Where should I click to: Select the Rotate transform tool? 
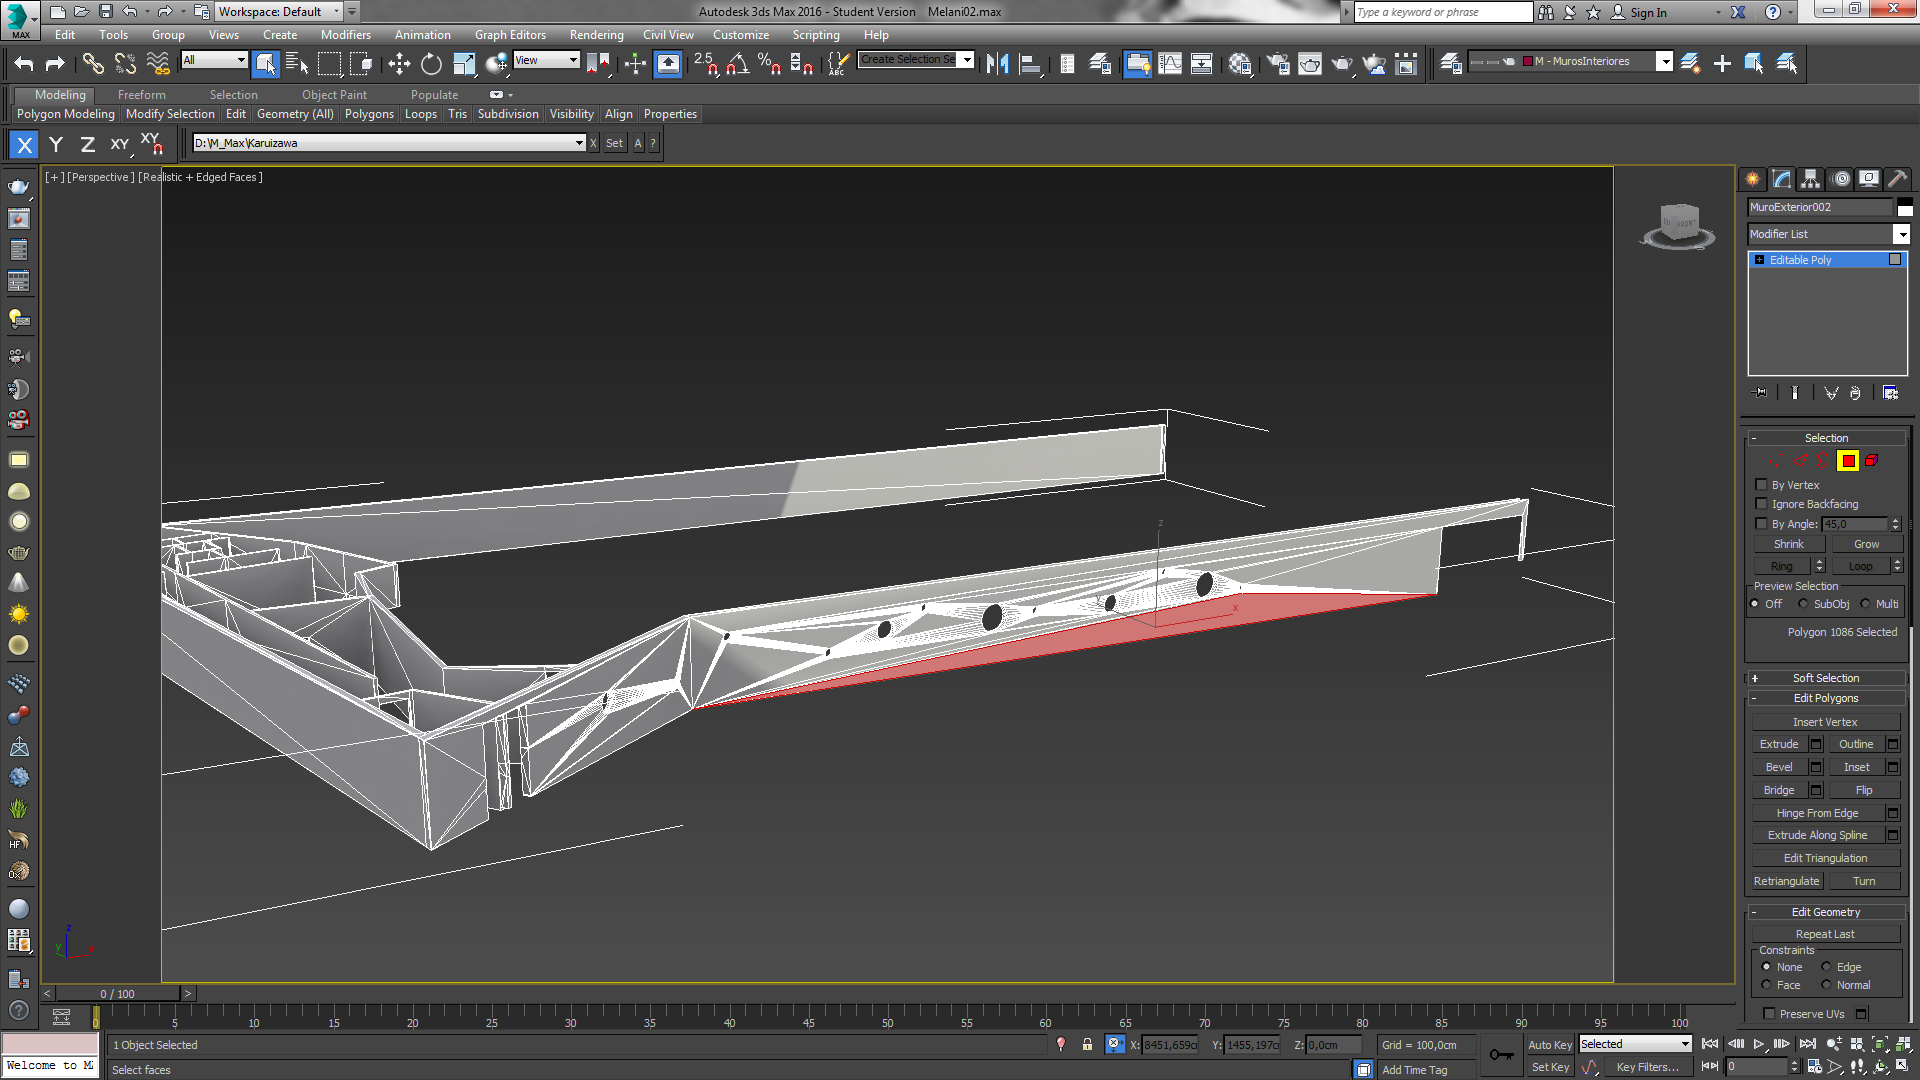pos(431,64)
